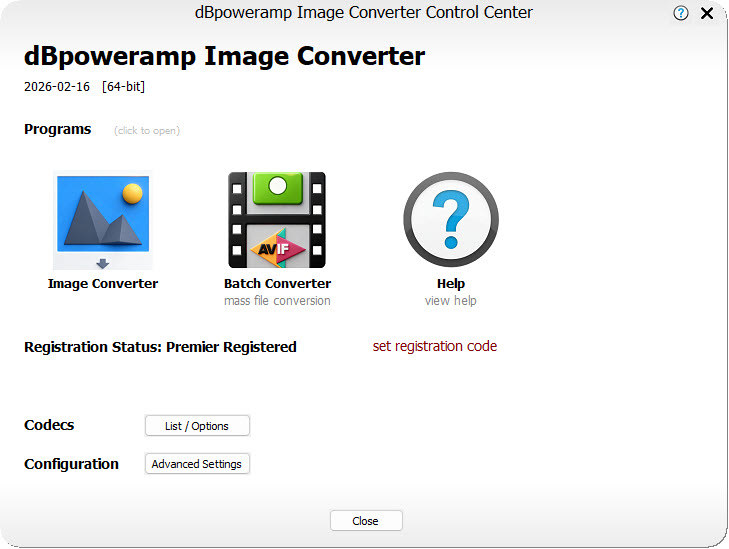Image resolution: width=729 pixels, height=549 pixels.
Task: Click the "Registration Status: Premier Registered" text
Action: [160, 348]
